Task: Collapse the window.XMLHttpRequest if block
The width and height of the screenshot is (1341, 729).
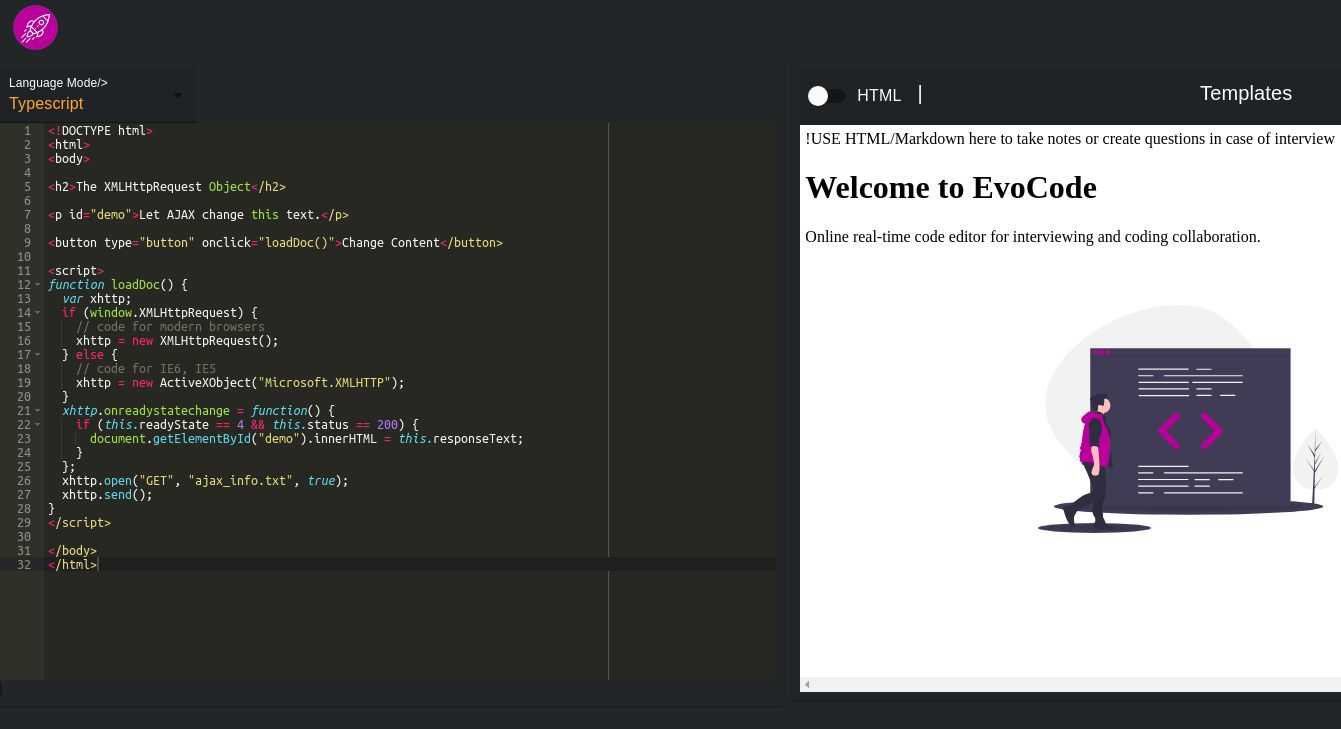Action: (37, 313)
